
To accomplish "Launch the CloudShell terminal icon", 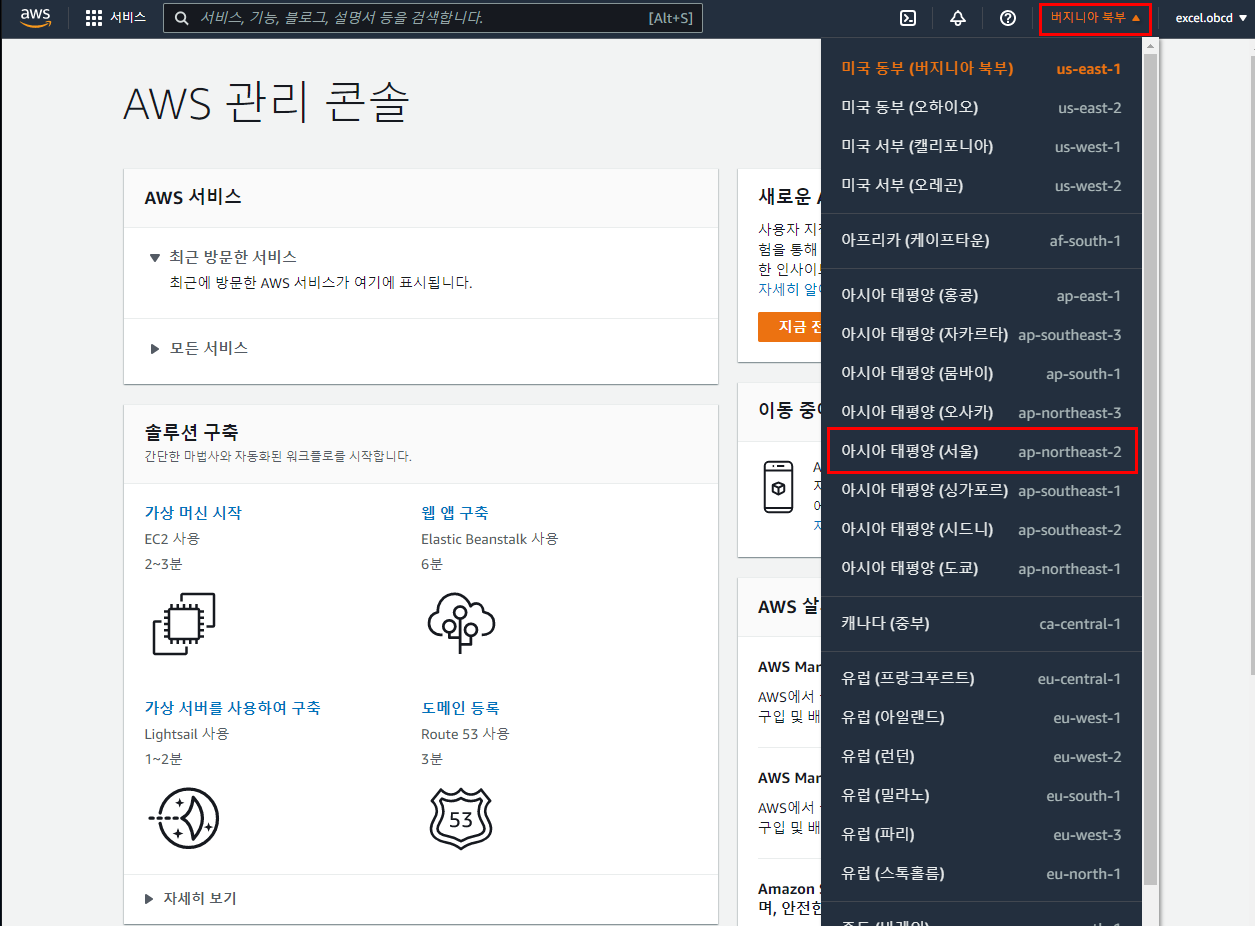I will click(908, 18).
